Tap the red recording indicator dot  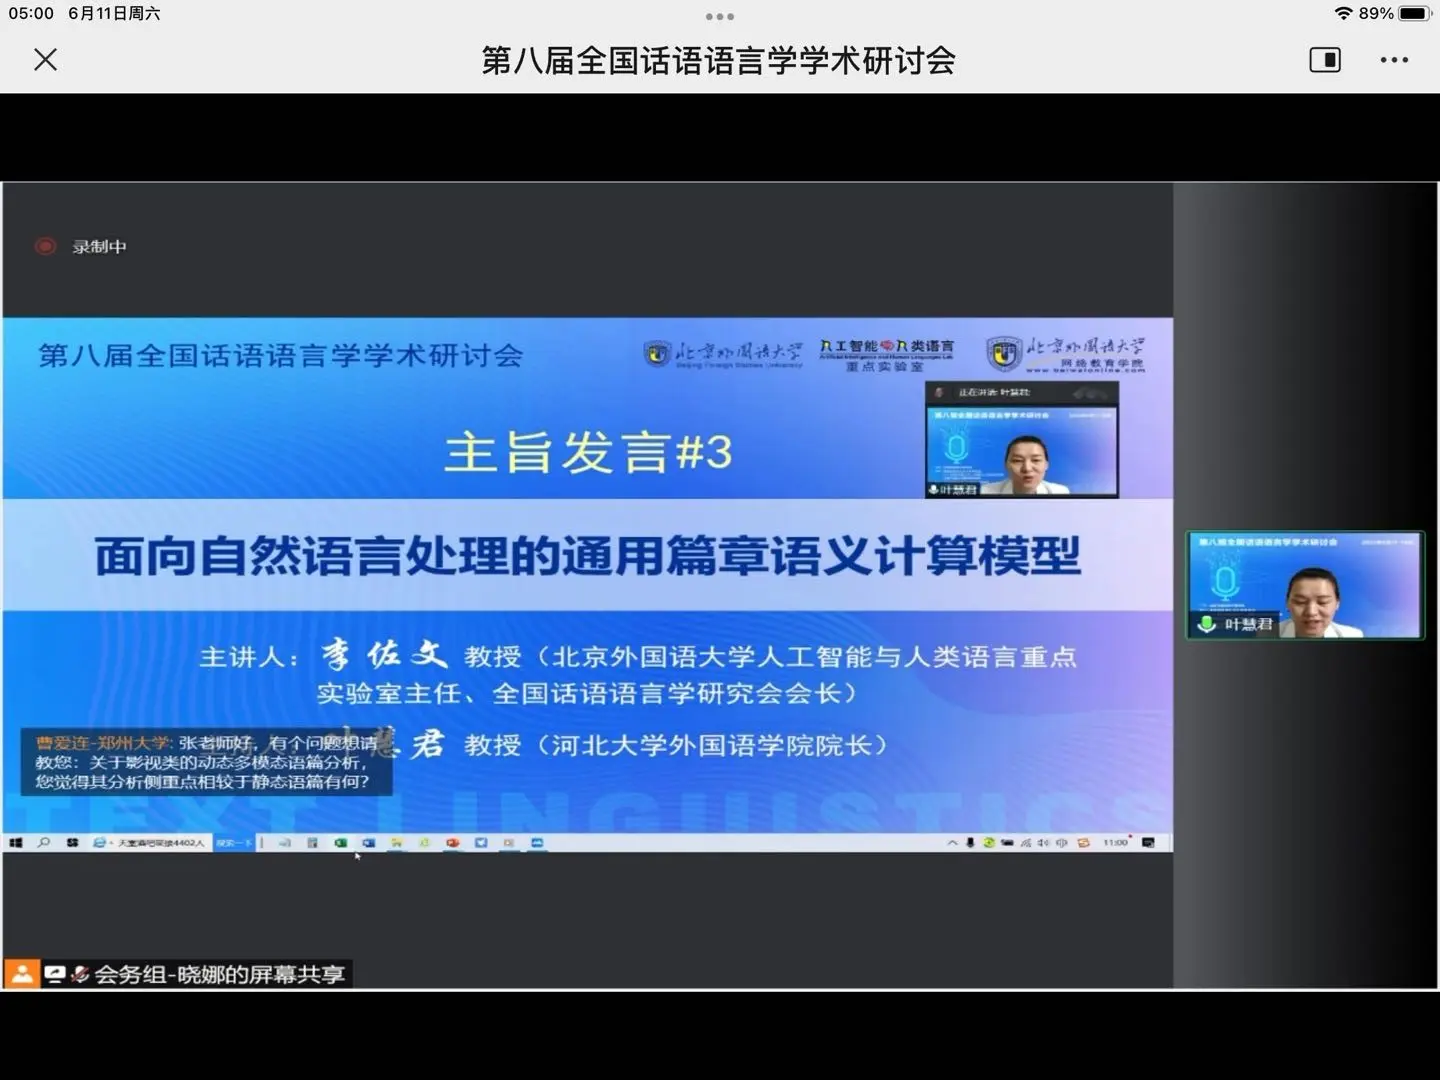coord(46,246)
